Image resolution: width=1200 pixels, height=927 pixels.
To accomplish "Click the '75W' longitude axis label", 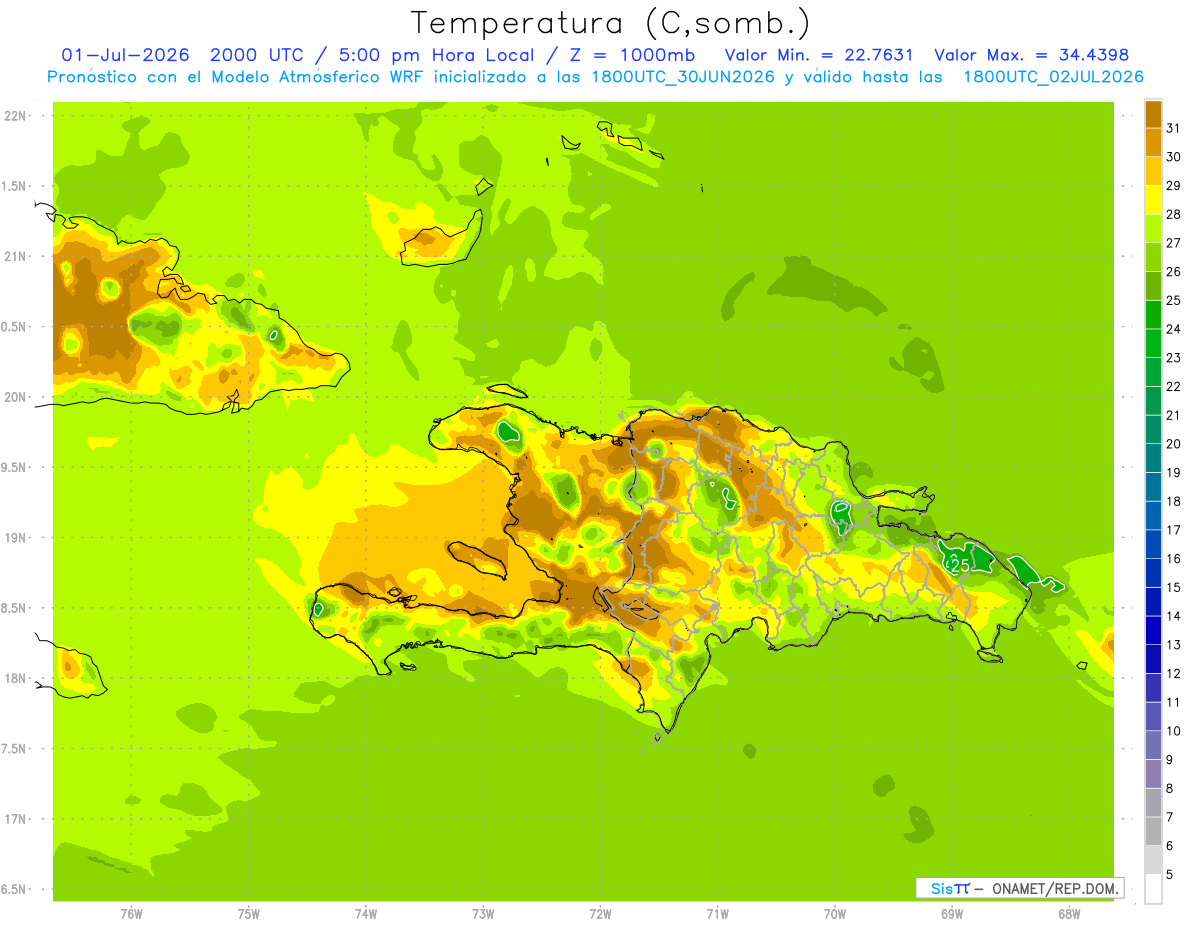I will click(248, 914).
